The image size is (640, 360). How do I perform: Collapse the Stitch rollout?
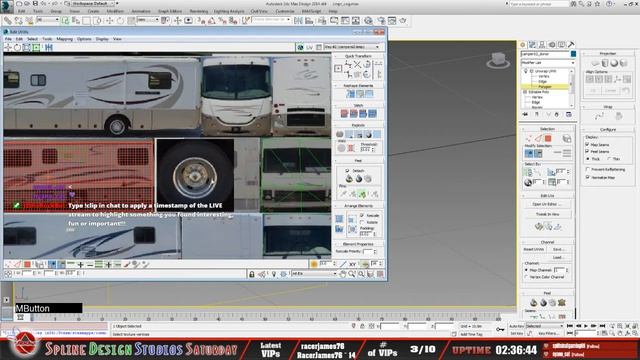358,105
